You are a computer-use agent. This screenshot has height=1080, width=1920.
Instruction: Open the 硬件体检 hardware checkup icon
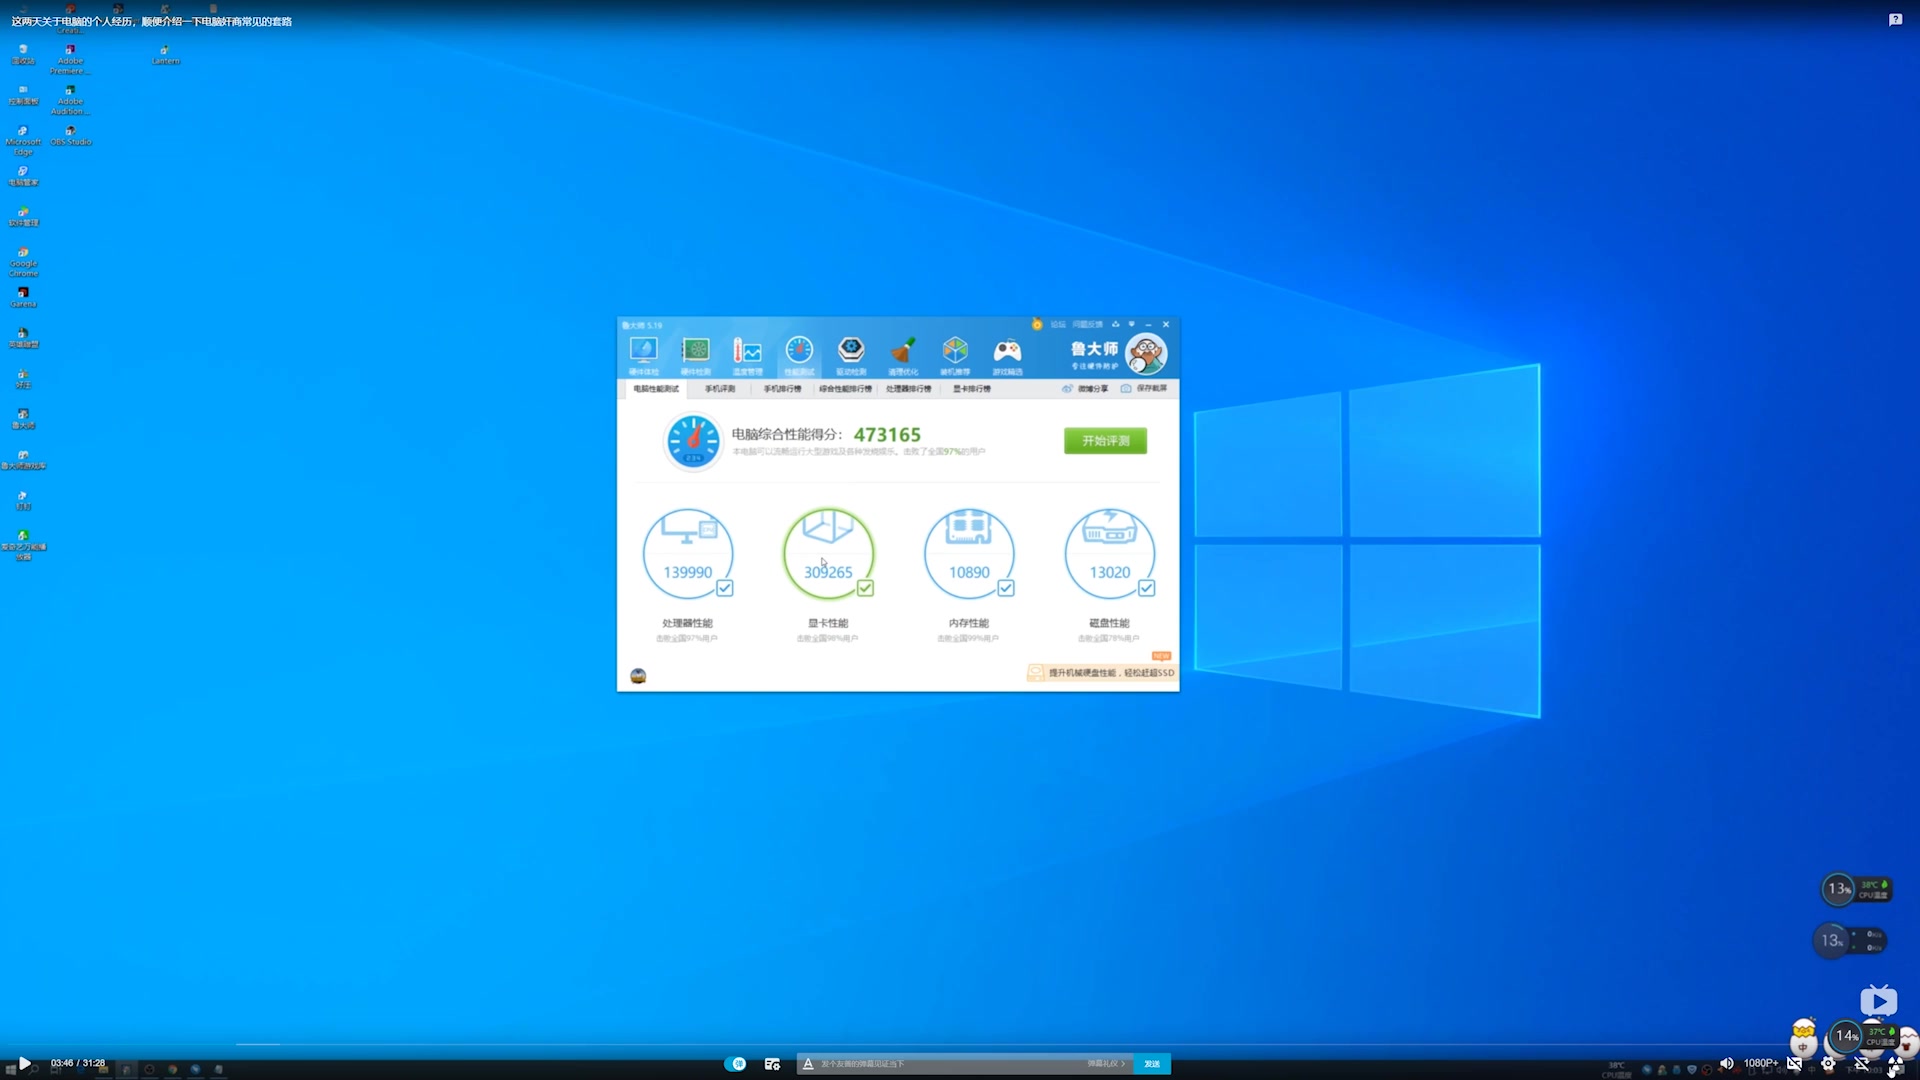click(643, 352)
